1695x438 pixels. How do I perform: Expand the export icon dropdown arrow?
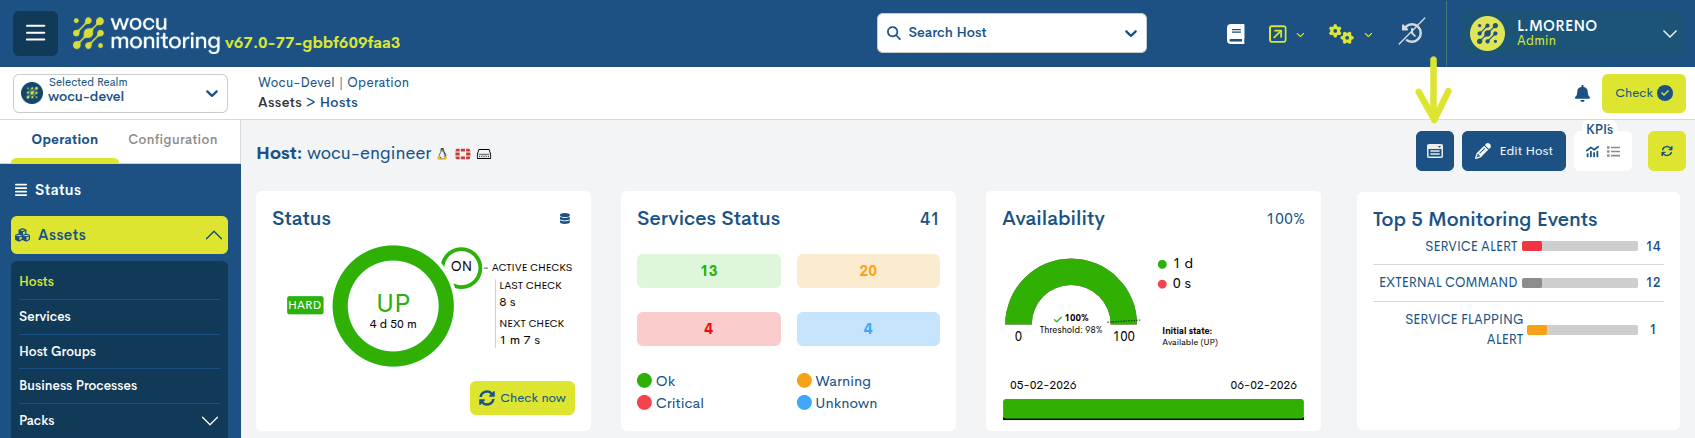[1300, 35]
